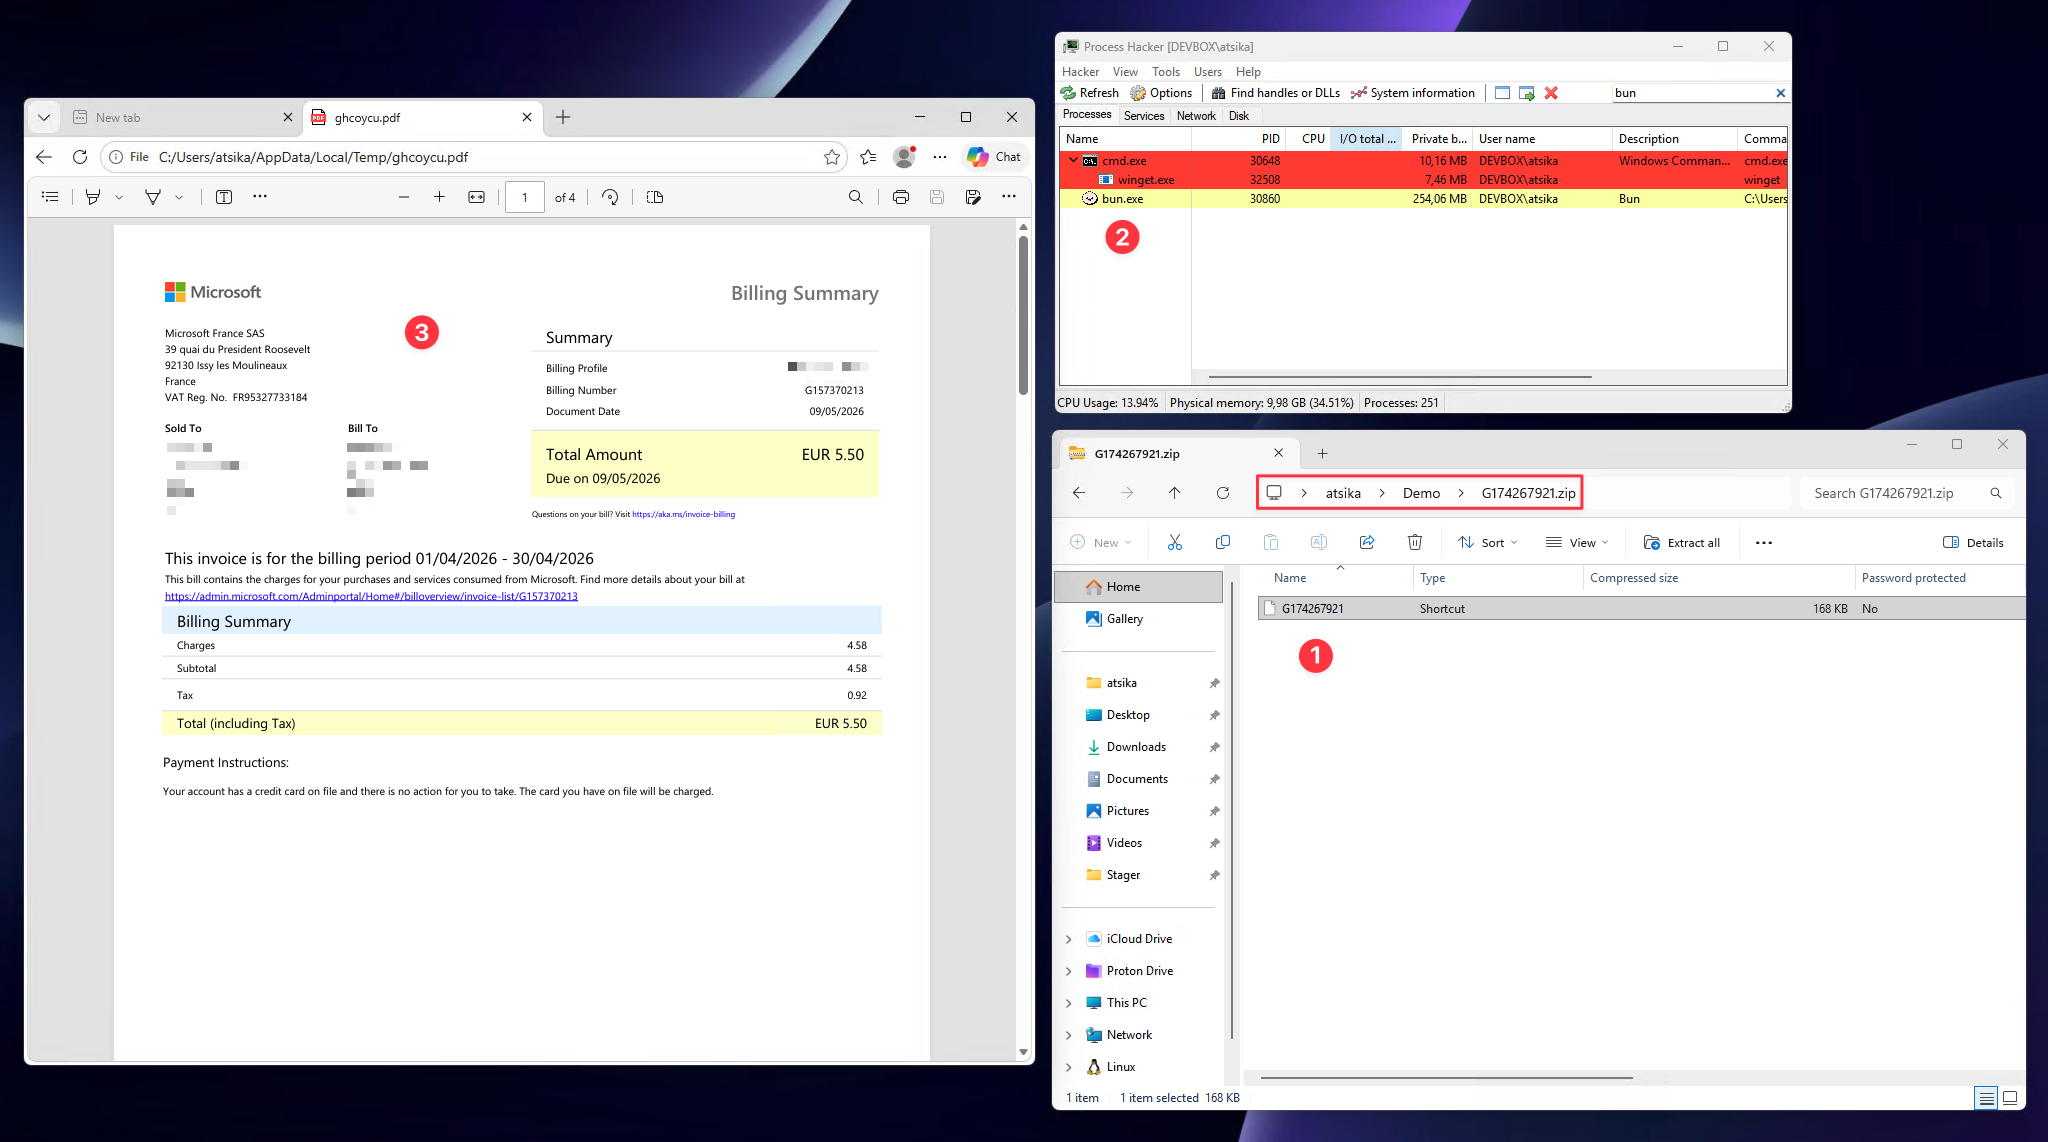
Task: Select the PDF highlight tool
Action: click(93, 197)
